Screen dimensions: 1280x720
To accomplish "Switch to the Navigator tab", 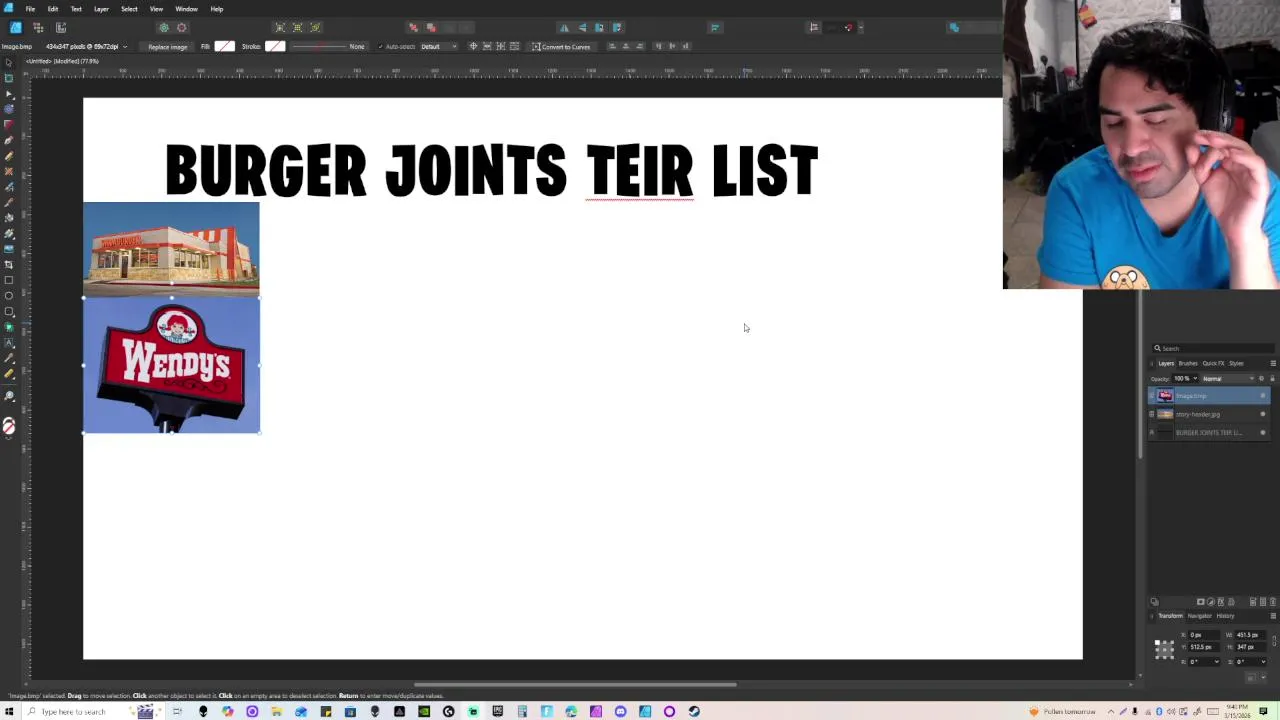I will click(x=1199, y=616).
